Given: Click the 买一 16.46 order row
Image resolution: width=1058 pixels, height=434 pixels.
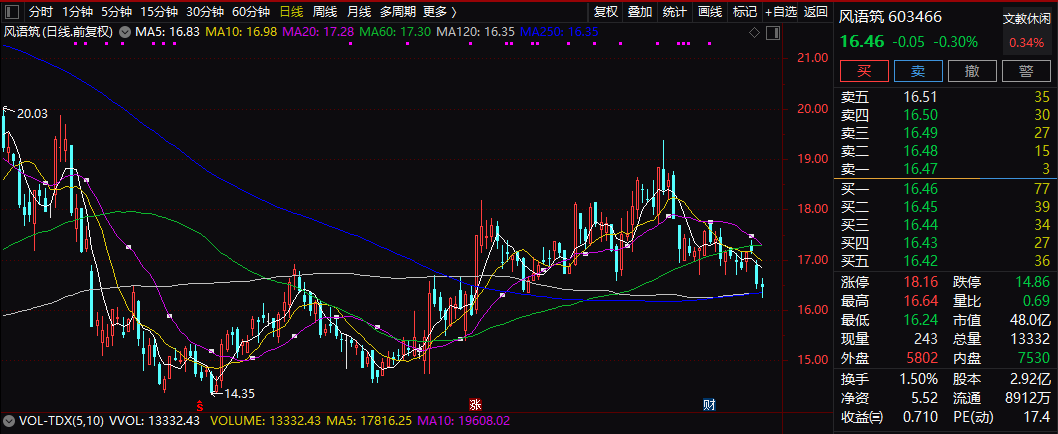Looking at the screenshot, I should point(945,190).
